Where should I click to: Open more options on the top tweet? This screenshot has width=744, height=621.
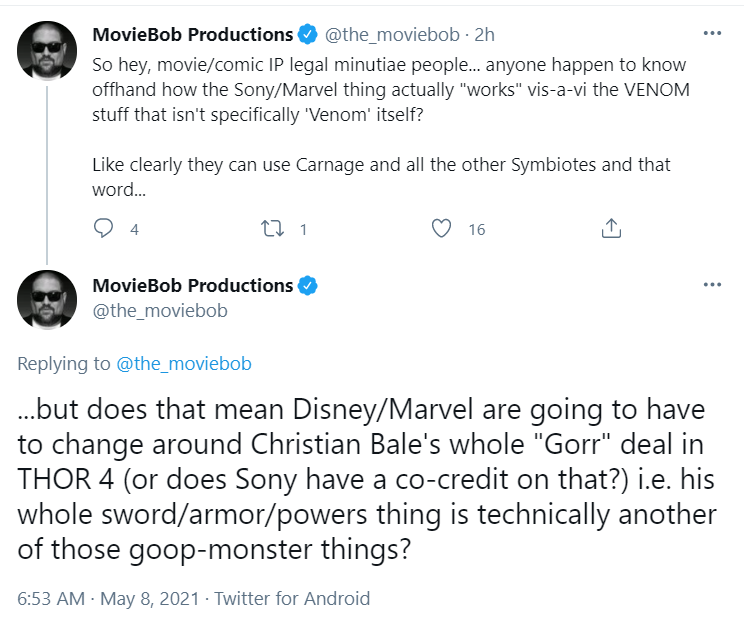[x=712, y=33]
